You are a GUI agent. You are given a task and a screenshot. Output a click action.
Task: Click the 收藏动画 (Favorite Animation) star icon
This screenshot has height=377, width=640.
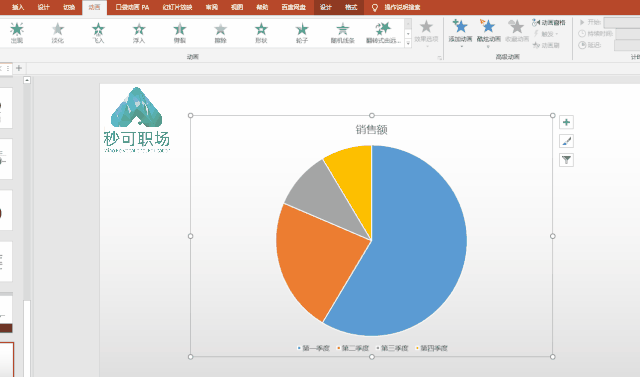517,31
